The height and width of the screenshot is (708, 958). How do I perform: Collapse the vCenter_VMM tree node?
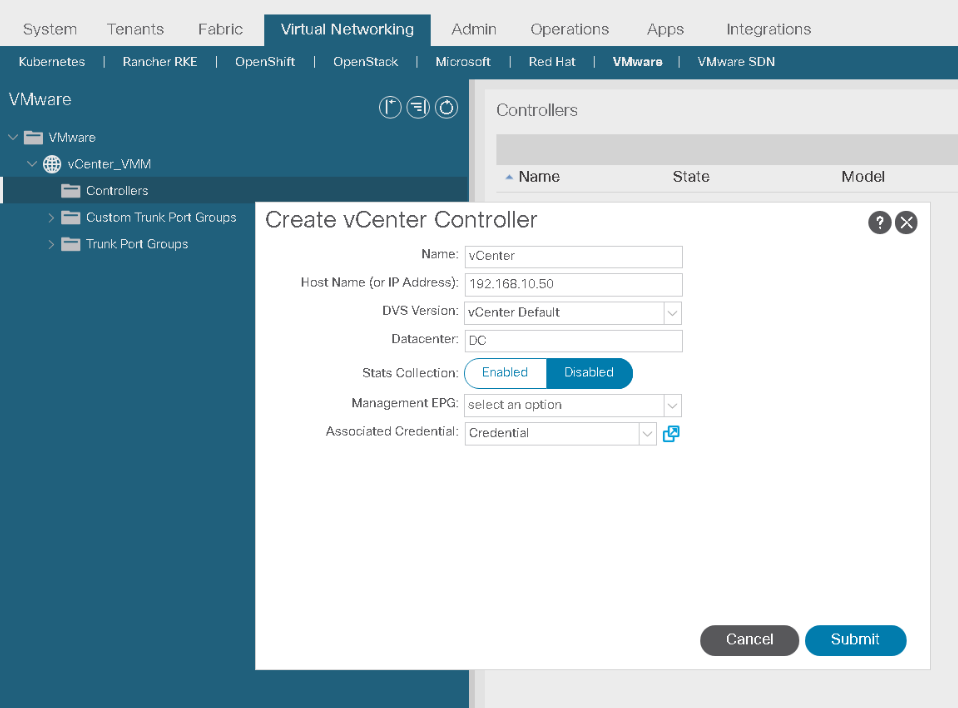coord(32,164)
